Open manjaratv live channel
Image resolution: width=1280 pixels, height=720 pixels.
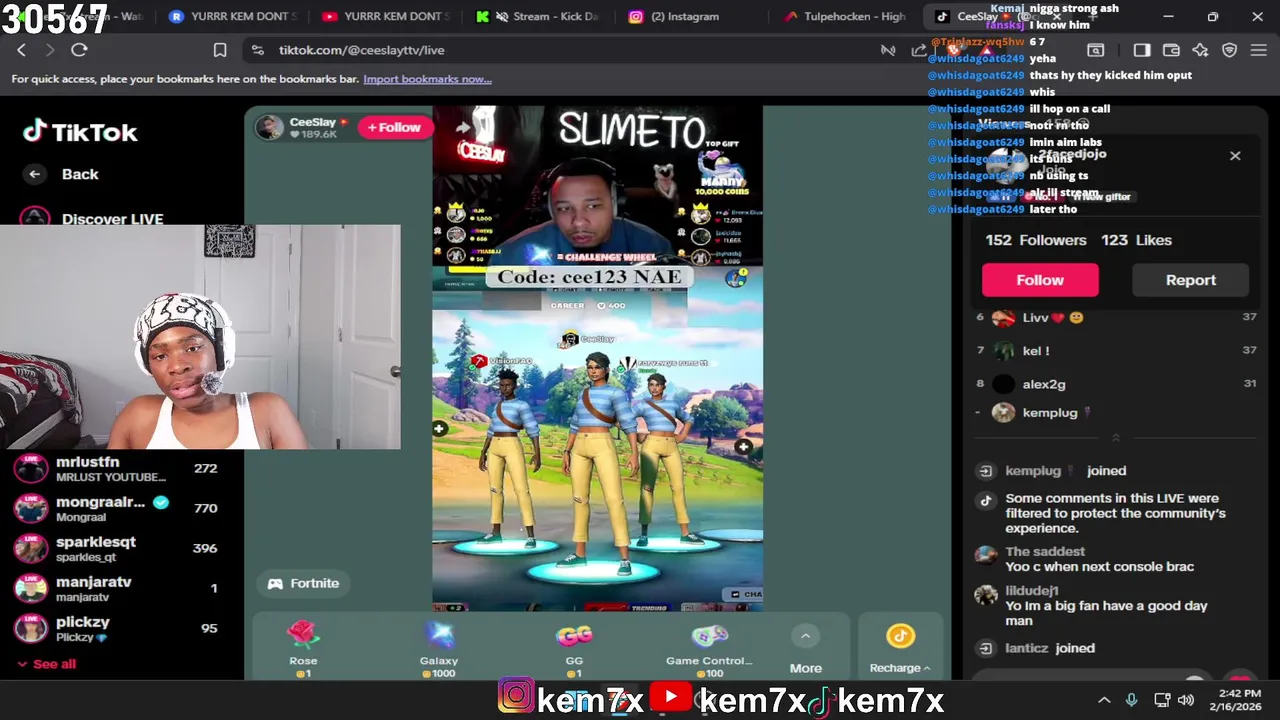click(120, 588)
